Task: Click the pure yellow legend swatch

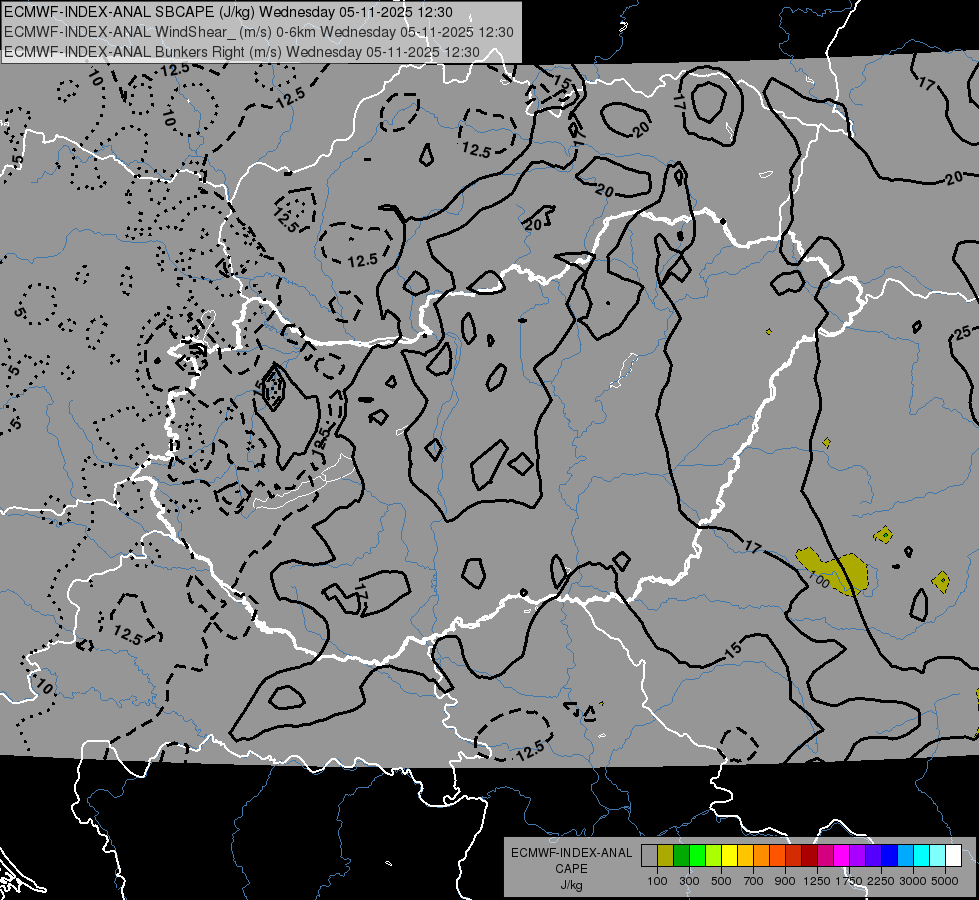Action: (x=729, y=855)
